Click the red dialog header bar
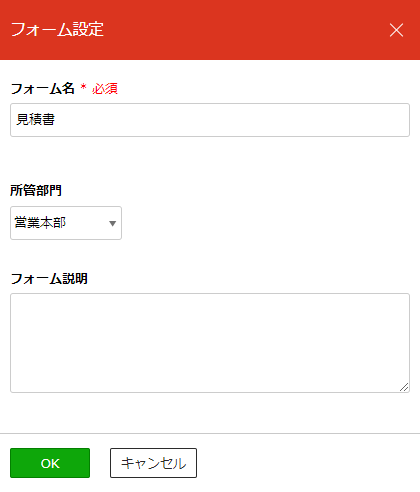The image size is (420, 492). click(x=210, y=30)
